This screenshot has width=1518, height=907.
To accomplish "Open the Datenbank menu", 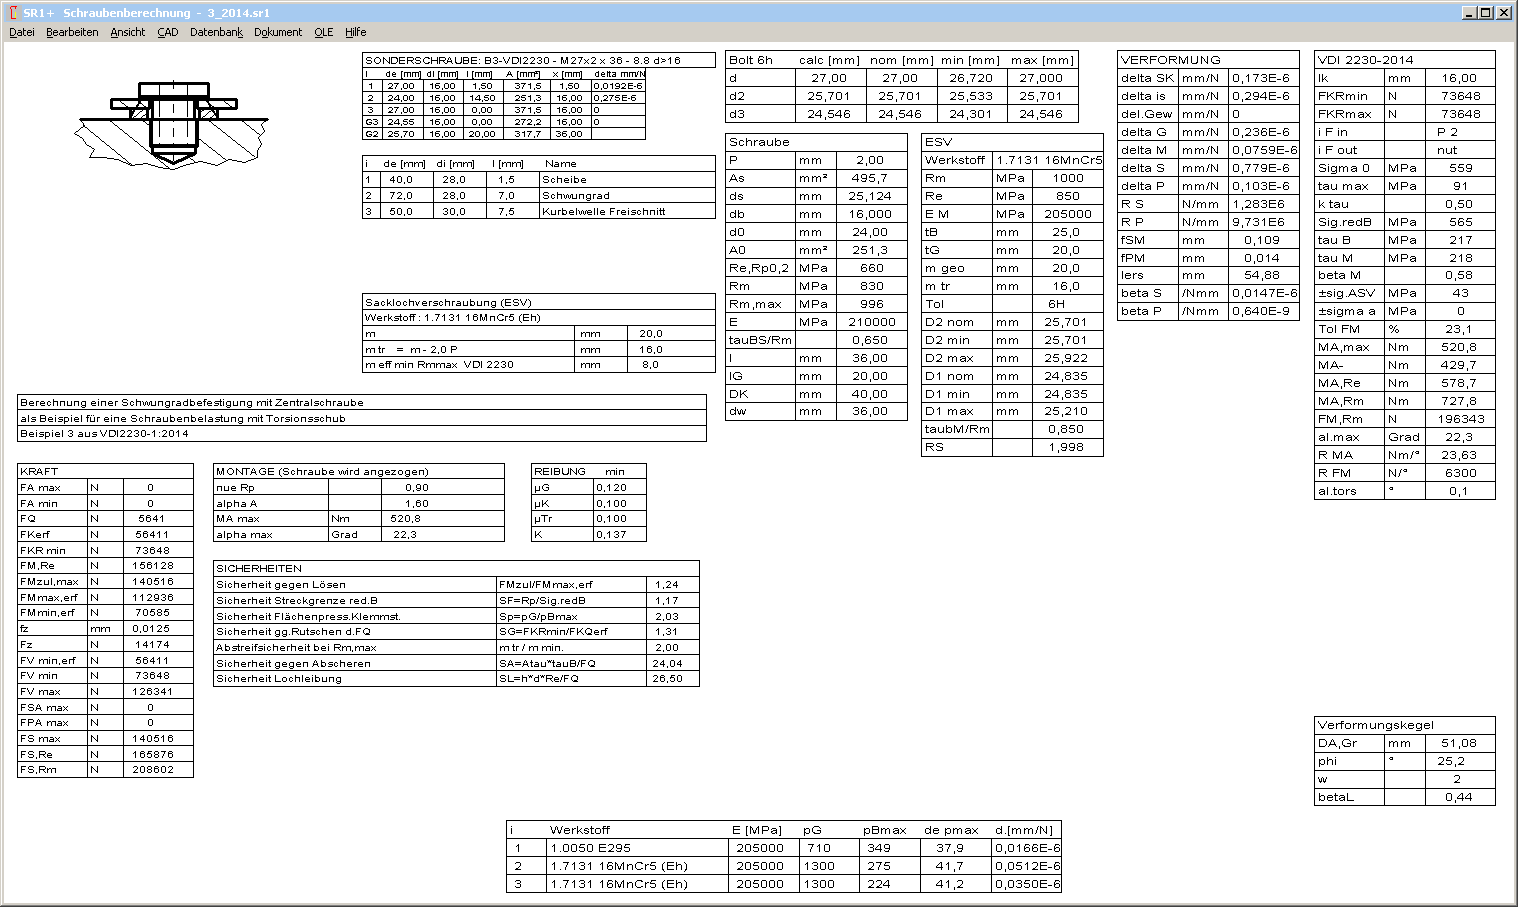I will coord(216,32).
